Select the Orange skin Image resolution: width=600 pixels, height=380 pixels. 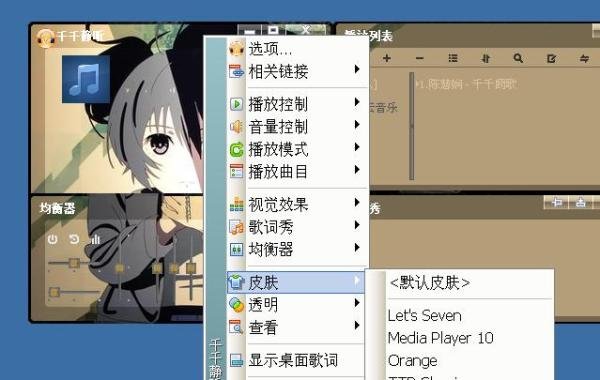click(412, 360)
